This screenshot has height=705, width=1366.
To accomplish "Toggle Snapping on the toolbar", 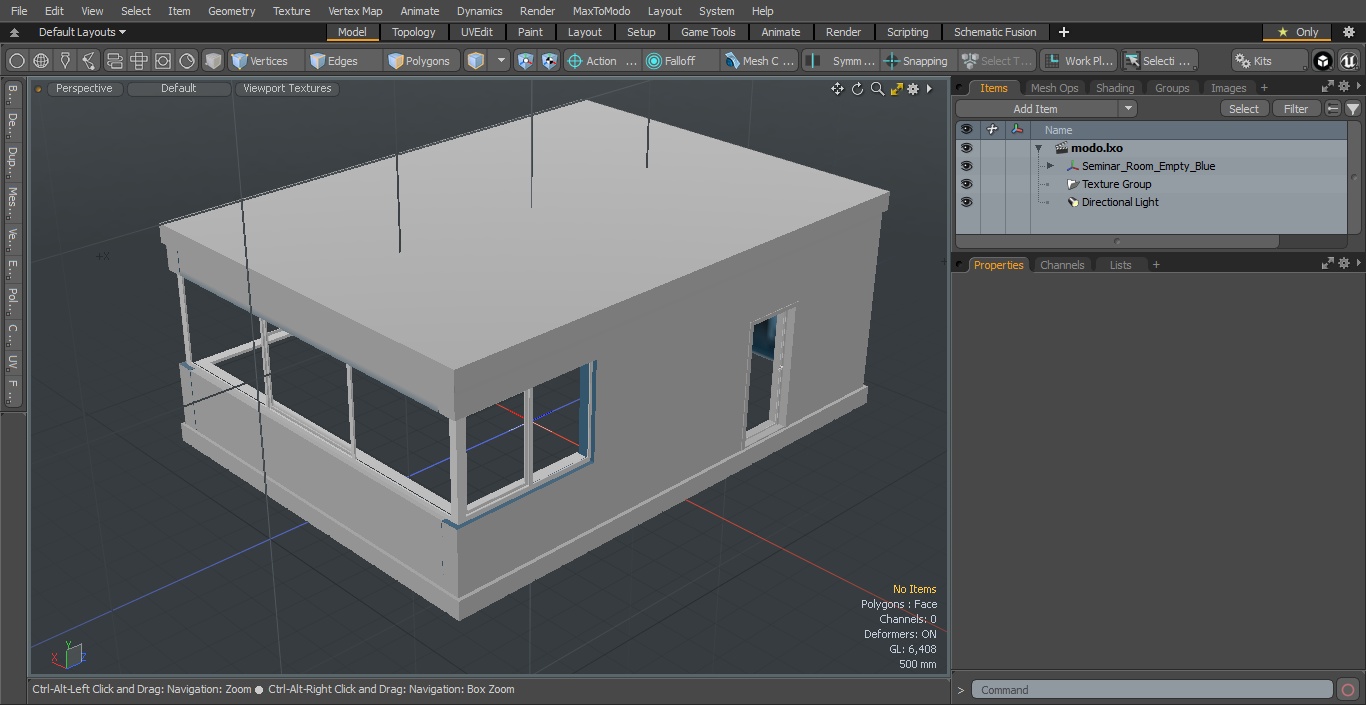I will point(916,61).
